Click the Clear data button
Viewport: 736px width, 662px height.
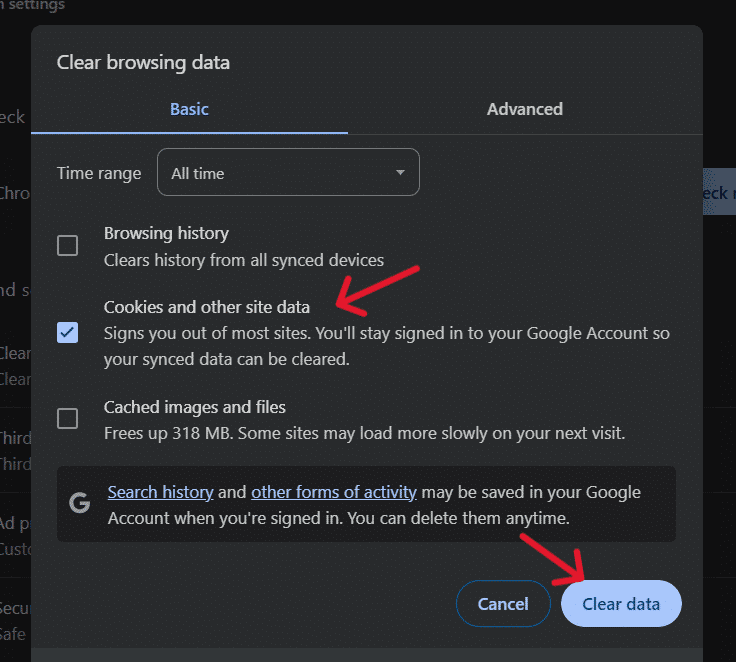(621, 604)
